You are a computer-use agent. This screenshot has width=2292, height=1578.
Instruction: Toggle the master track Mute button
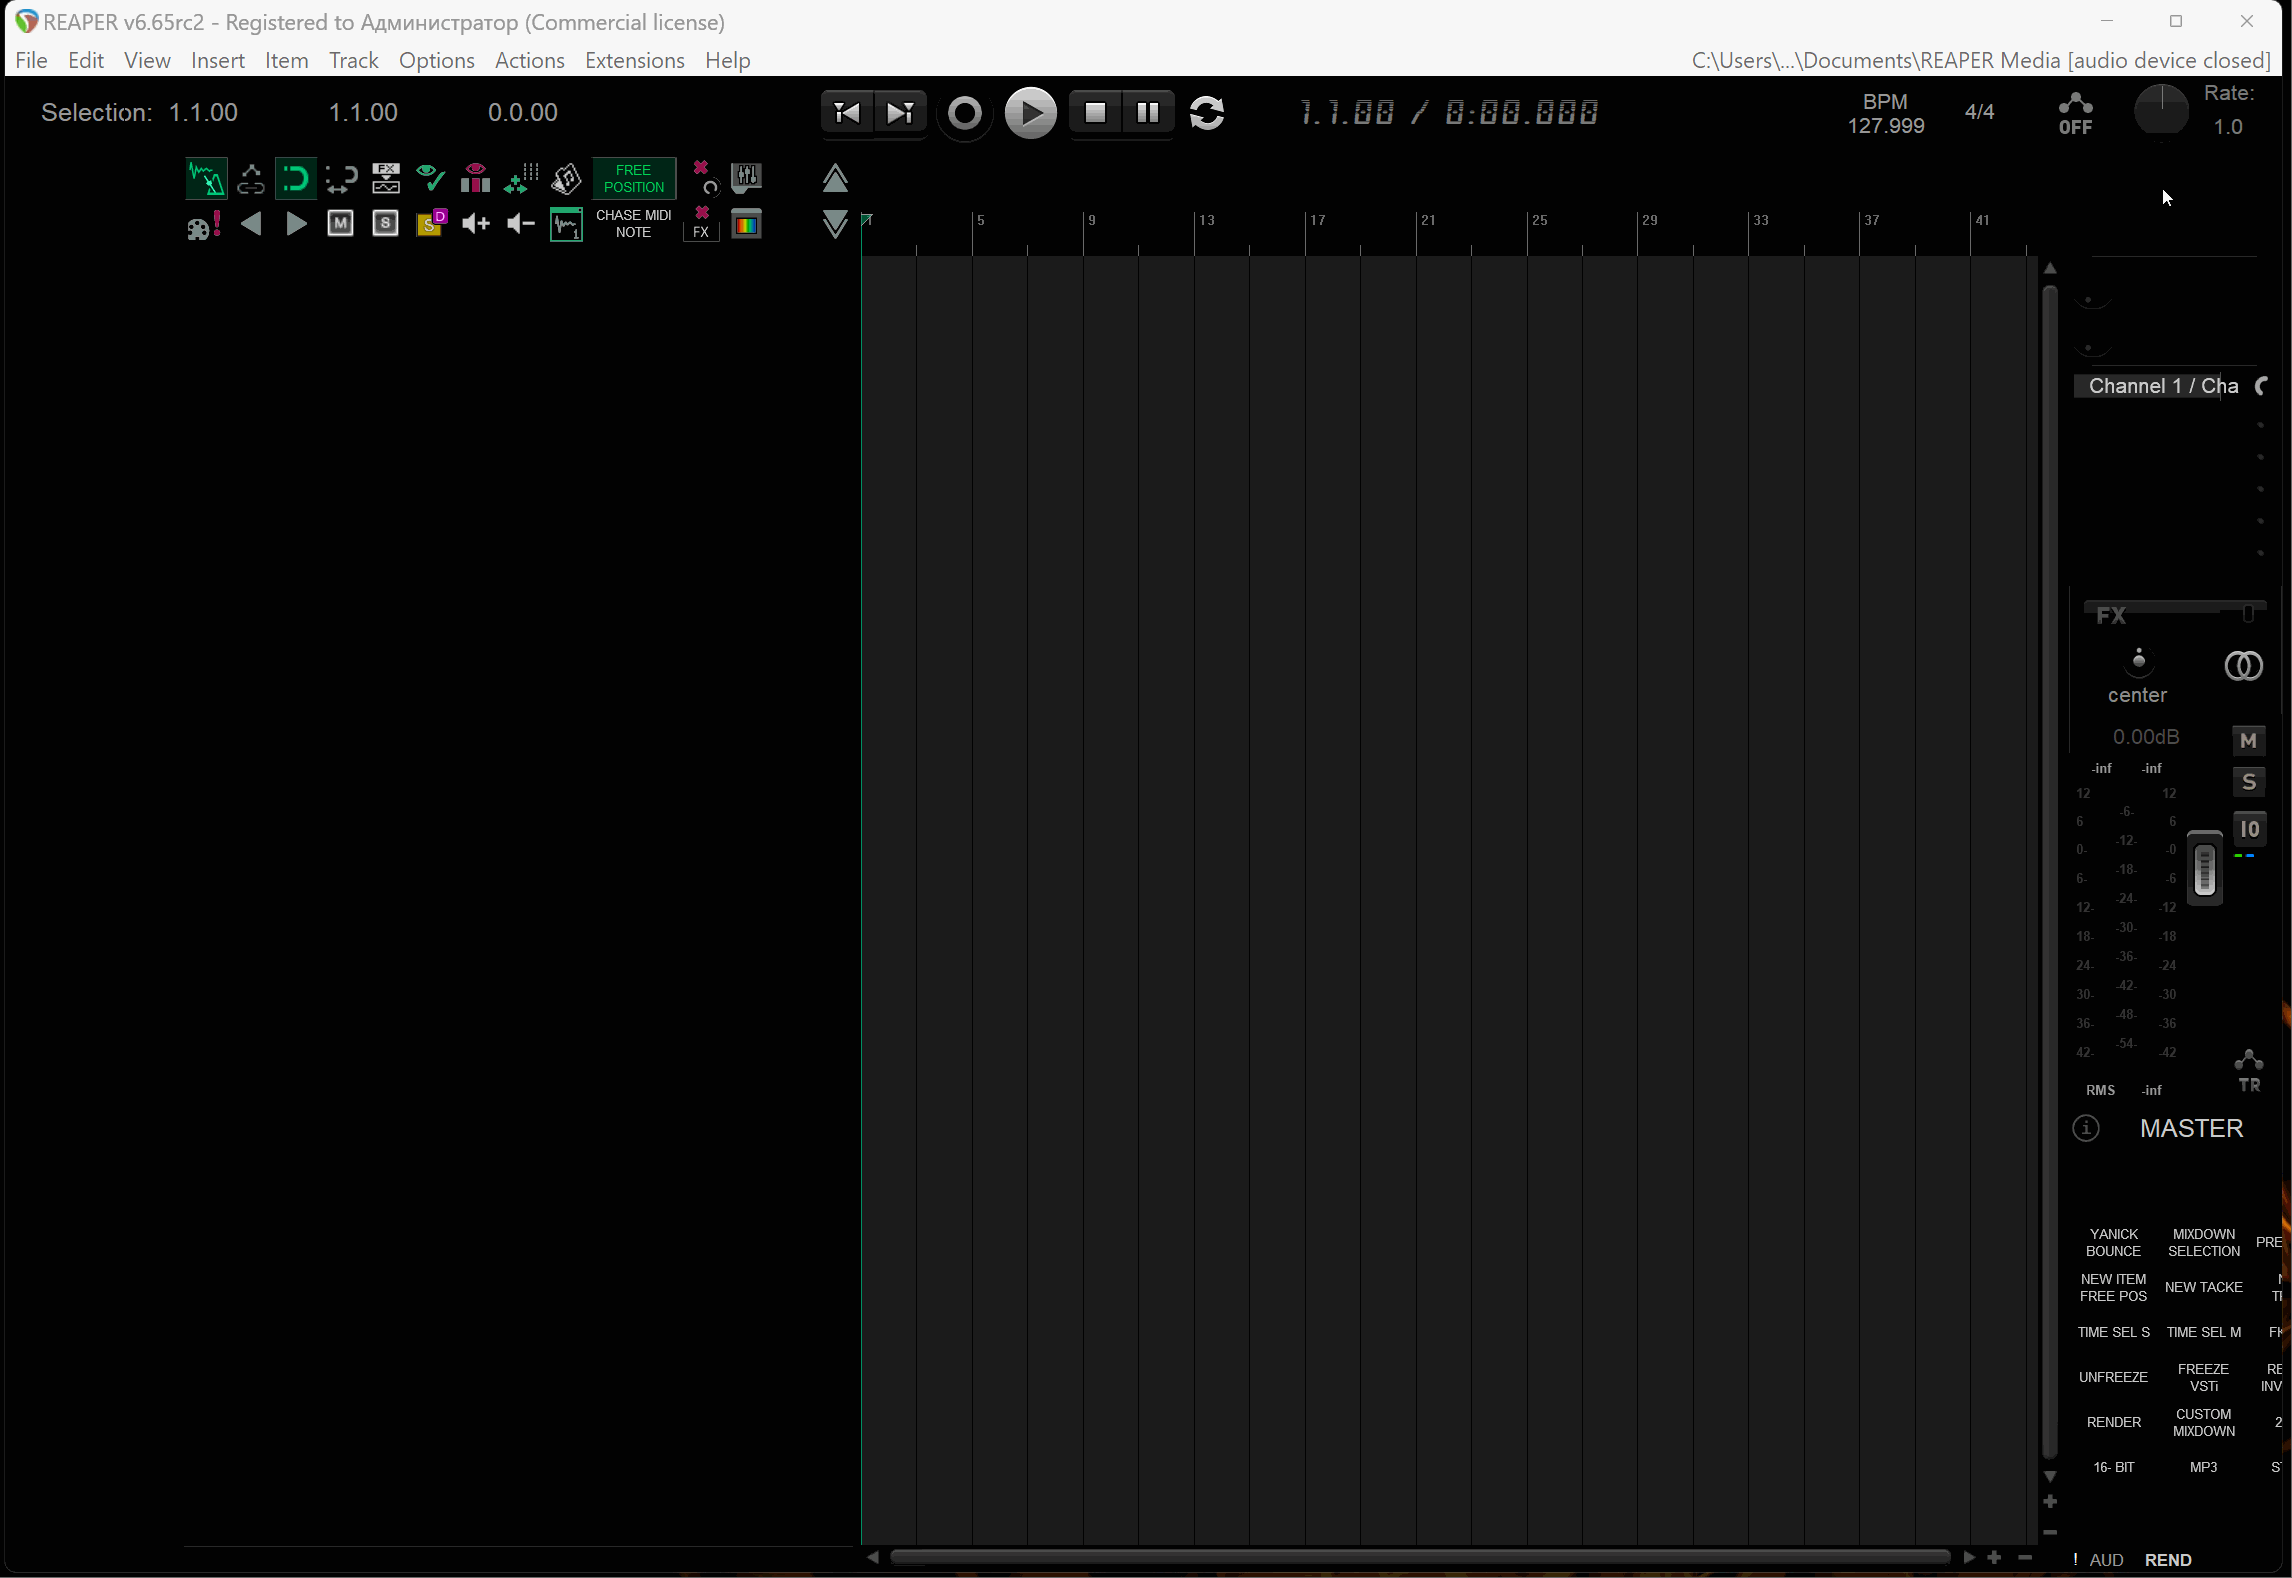point(2248,740)
